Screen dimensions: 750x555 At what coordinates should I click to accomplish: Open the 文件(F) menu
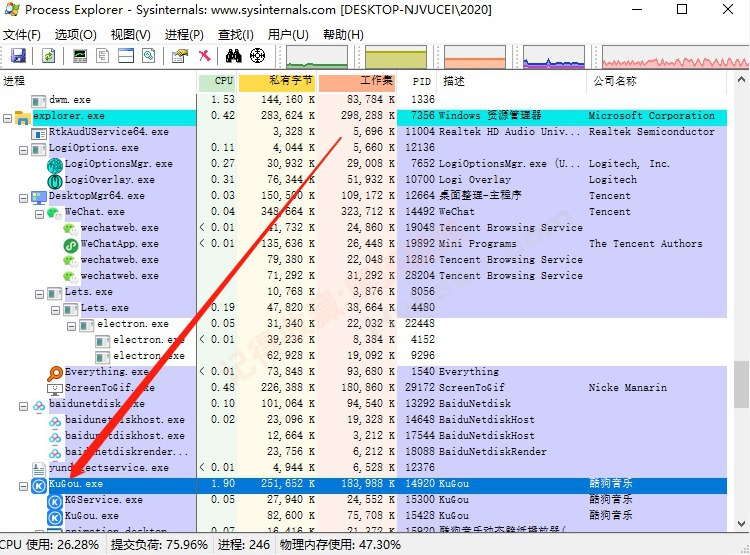[22, 35]
